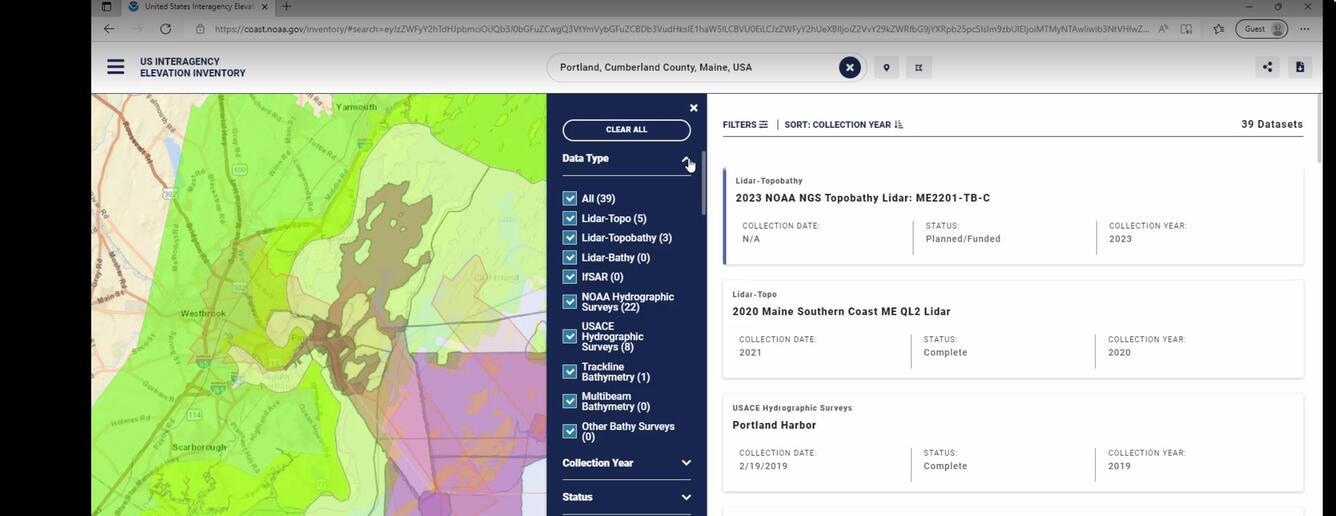Download the dataset results report
Viewport: 1336px width, 516px height.
click(x=1300, y=67)
